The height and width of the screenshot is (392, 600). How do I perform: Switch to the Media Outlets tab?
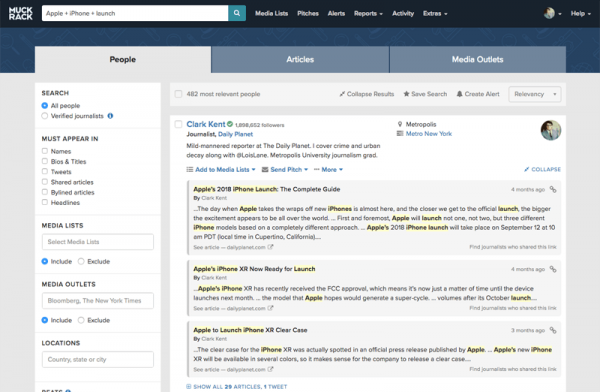coord(478,60)
